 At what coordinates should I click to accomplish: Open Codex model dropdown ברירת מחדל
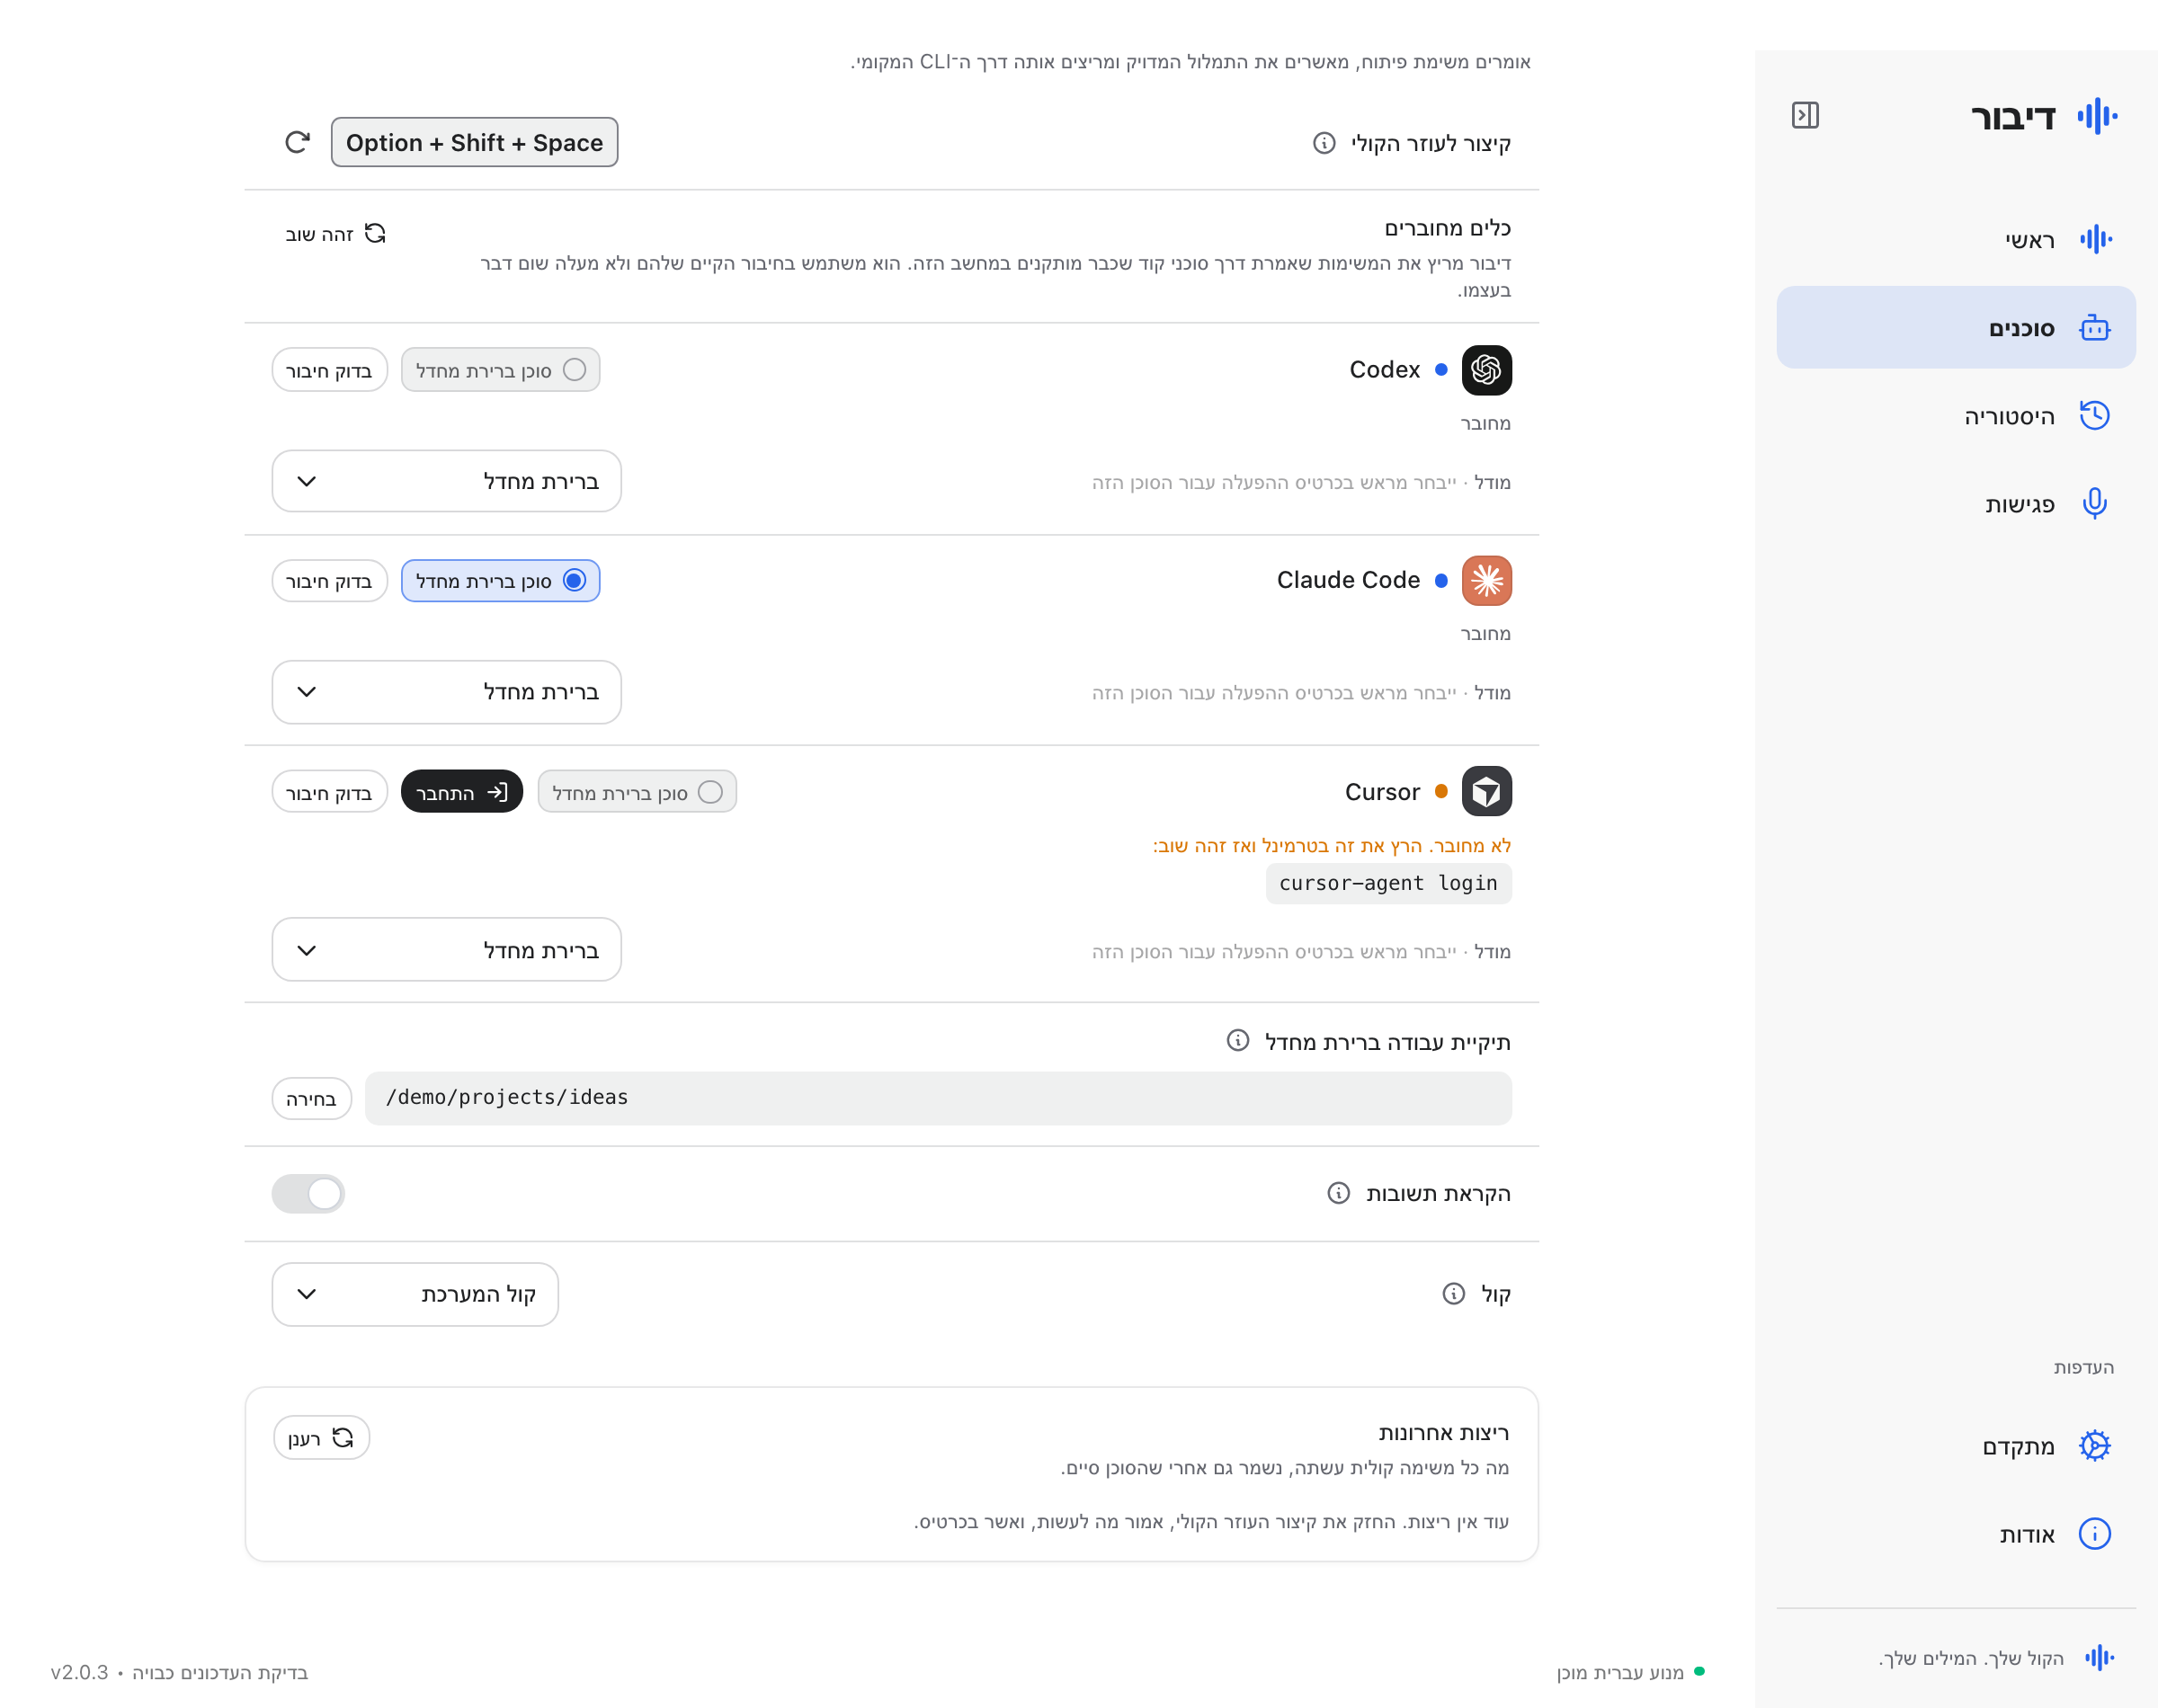[x=446, y=481]
